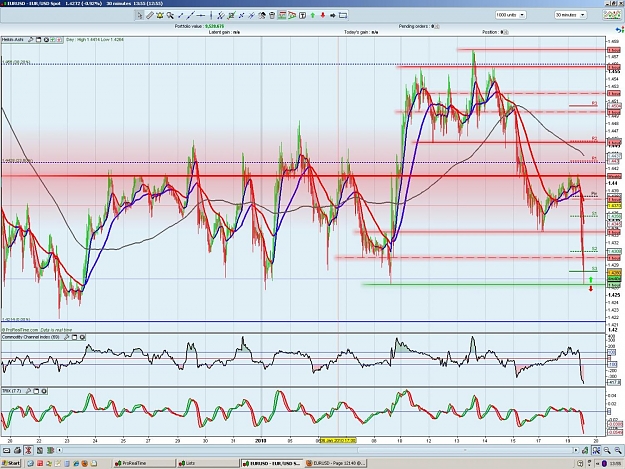Open the 30 minutes timeframe dropdown
Viewport: 625px width, 469px height.
tap(570, 15)
